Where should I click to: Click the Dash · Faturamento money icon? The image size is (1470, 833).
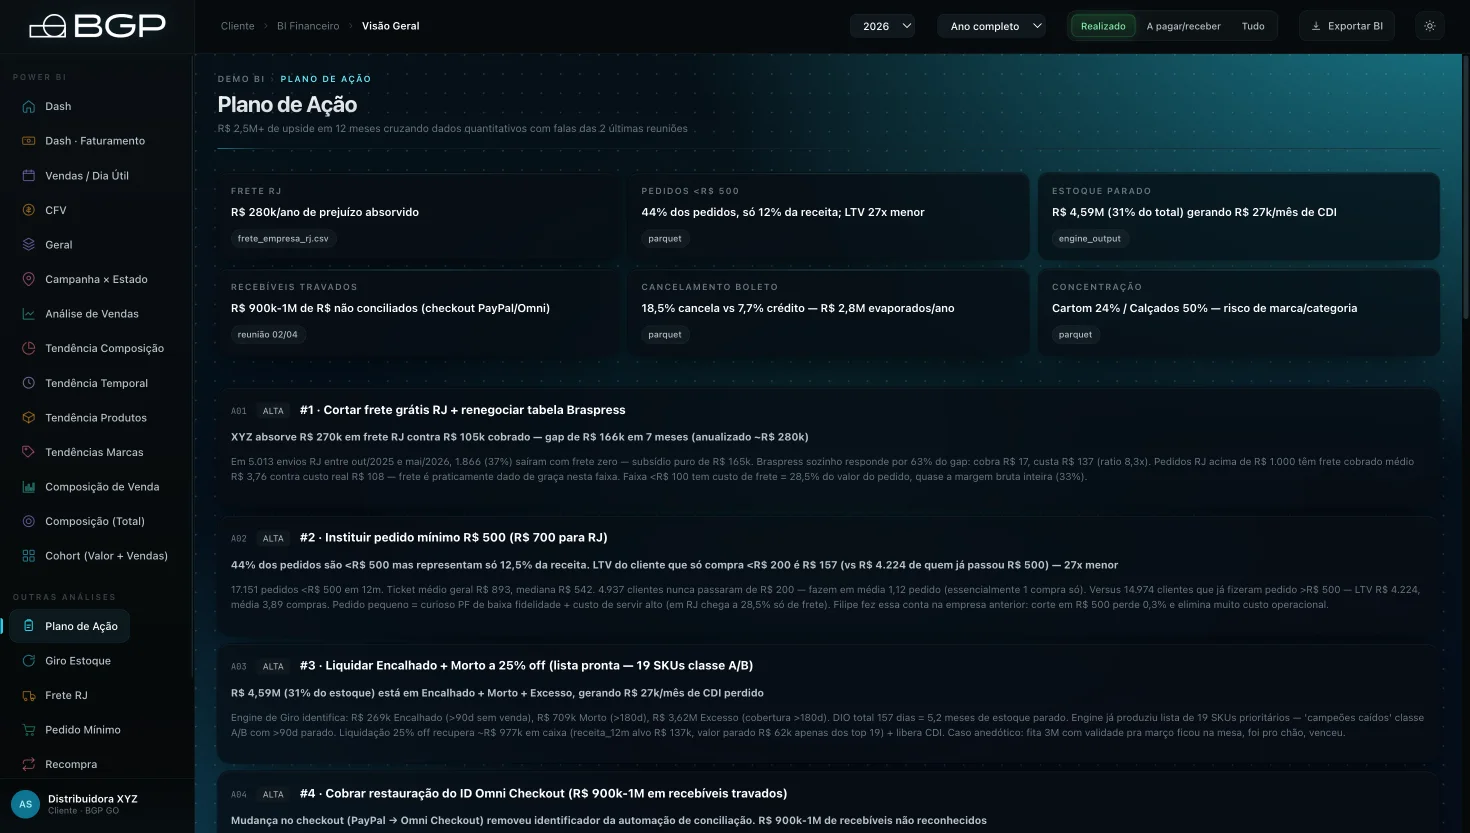click(29, 141)
